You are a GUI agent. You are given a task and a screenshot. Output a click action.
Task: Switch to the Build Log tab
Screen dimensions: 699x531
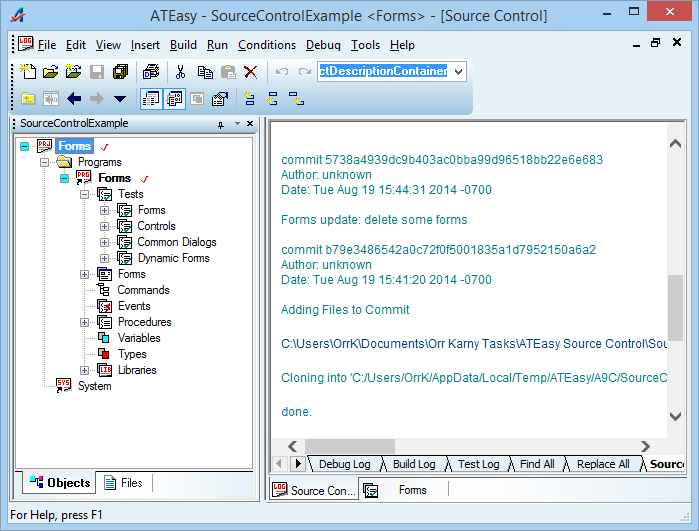[x=414, y=464]
